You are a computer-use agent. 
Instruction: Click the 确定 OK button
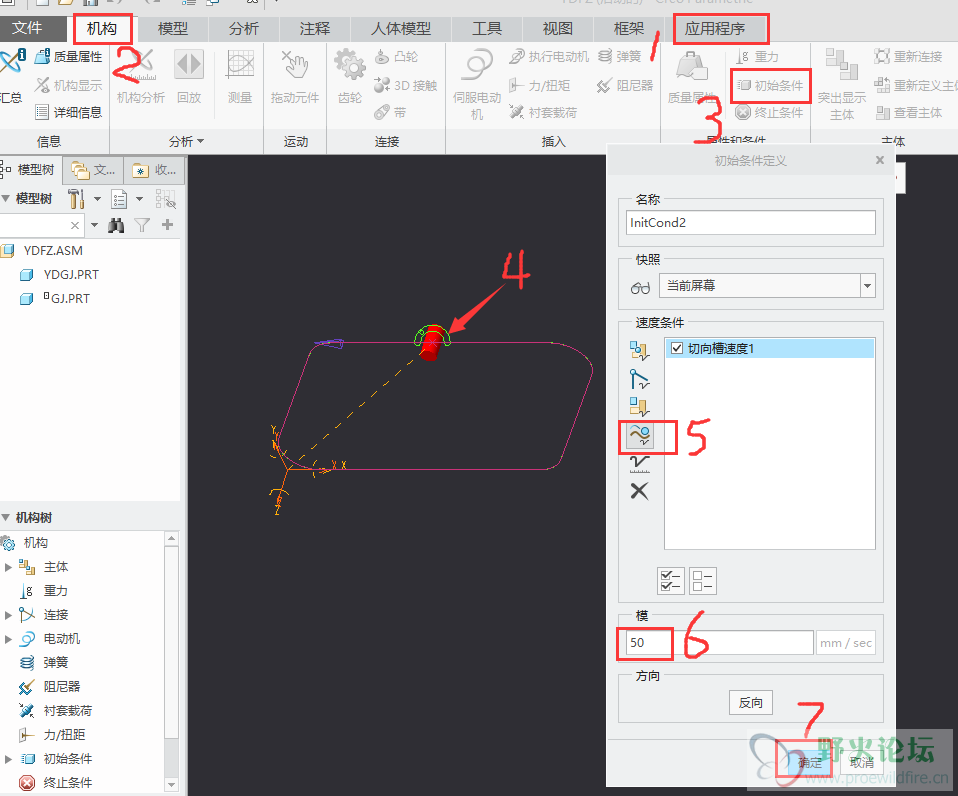point(811,762)
